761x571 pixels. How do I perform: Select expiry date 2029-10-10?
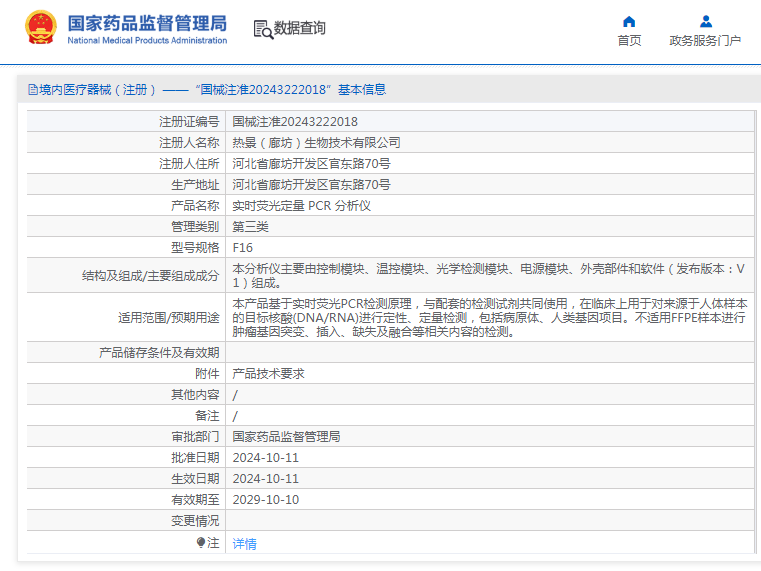coord(265,500)
